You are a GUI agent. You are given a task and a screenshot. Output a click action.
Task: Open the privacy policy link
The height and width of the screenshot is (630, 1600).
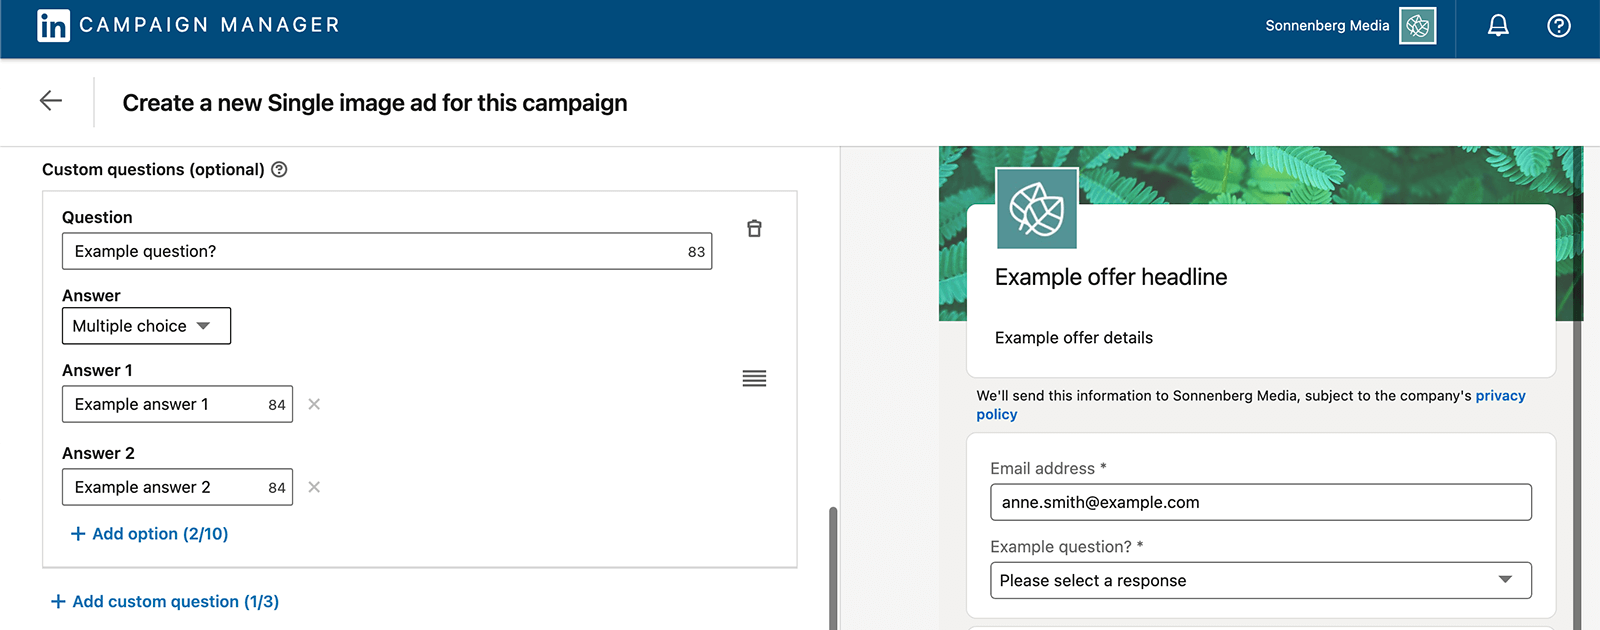click(x=1500, y=396)
